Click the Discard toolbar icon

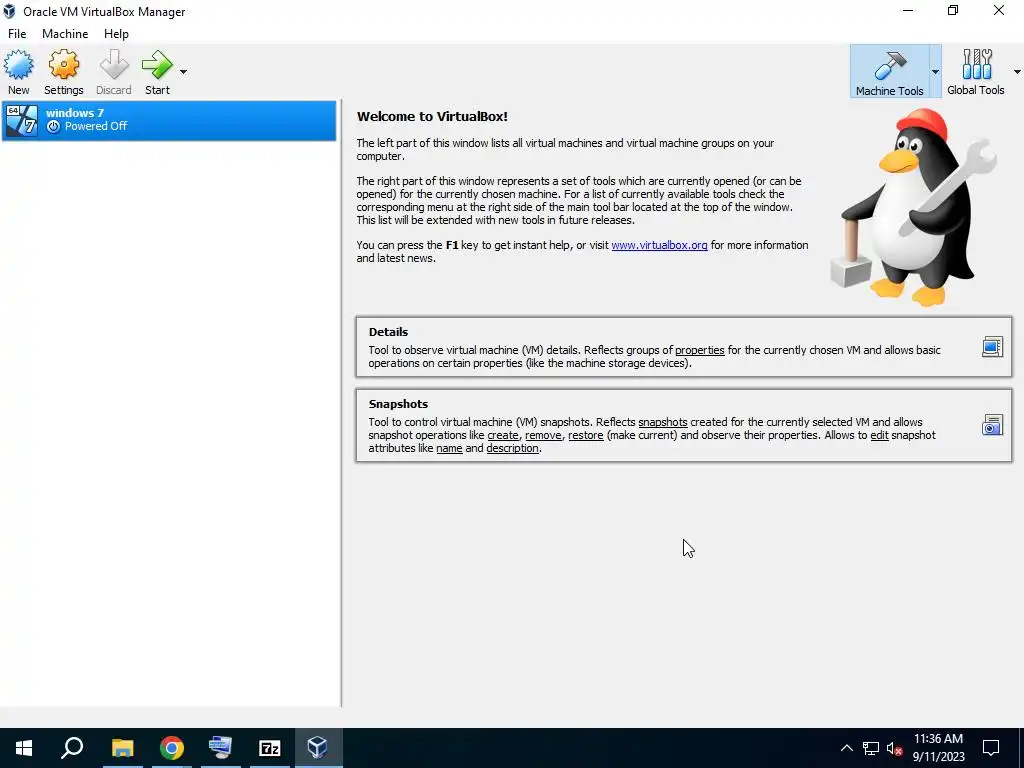coord(114,72)
